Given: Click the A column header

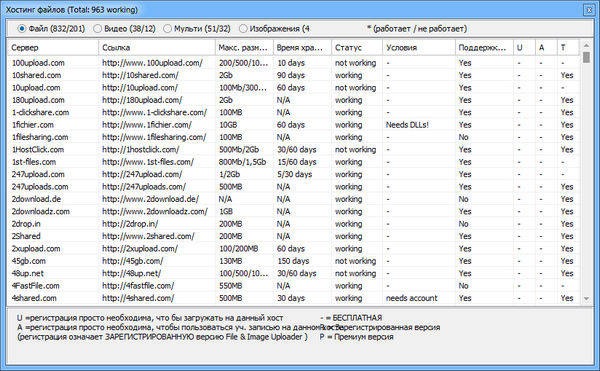Looking at the screenshot, I should [x=546, y=47].
